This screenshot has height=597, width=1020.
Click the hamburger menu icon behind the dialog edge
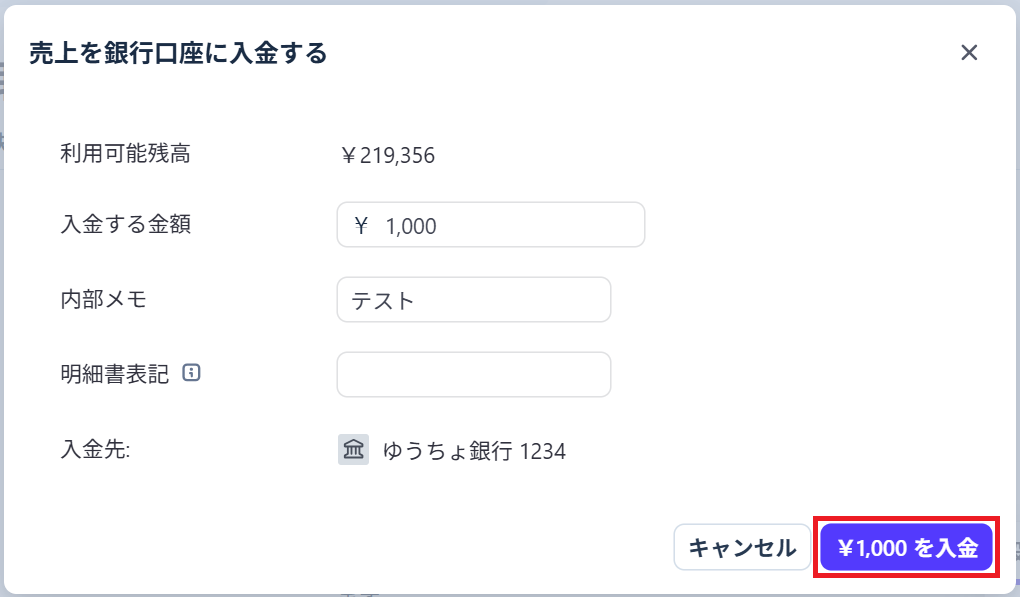point(2,77)
